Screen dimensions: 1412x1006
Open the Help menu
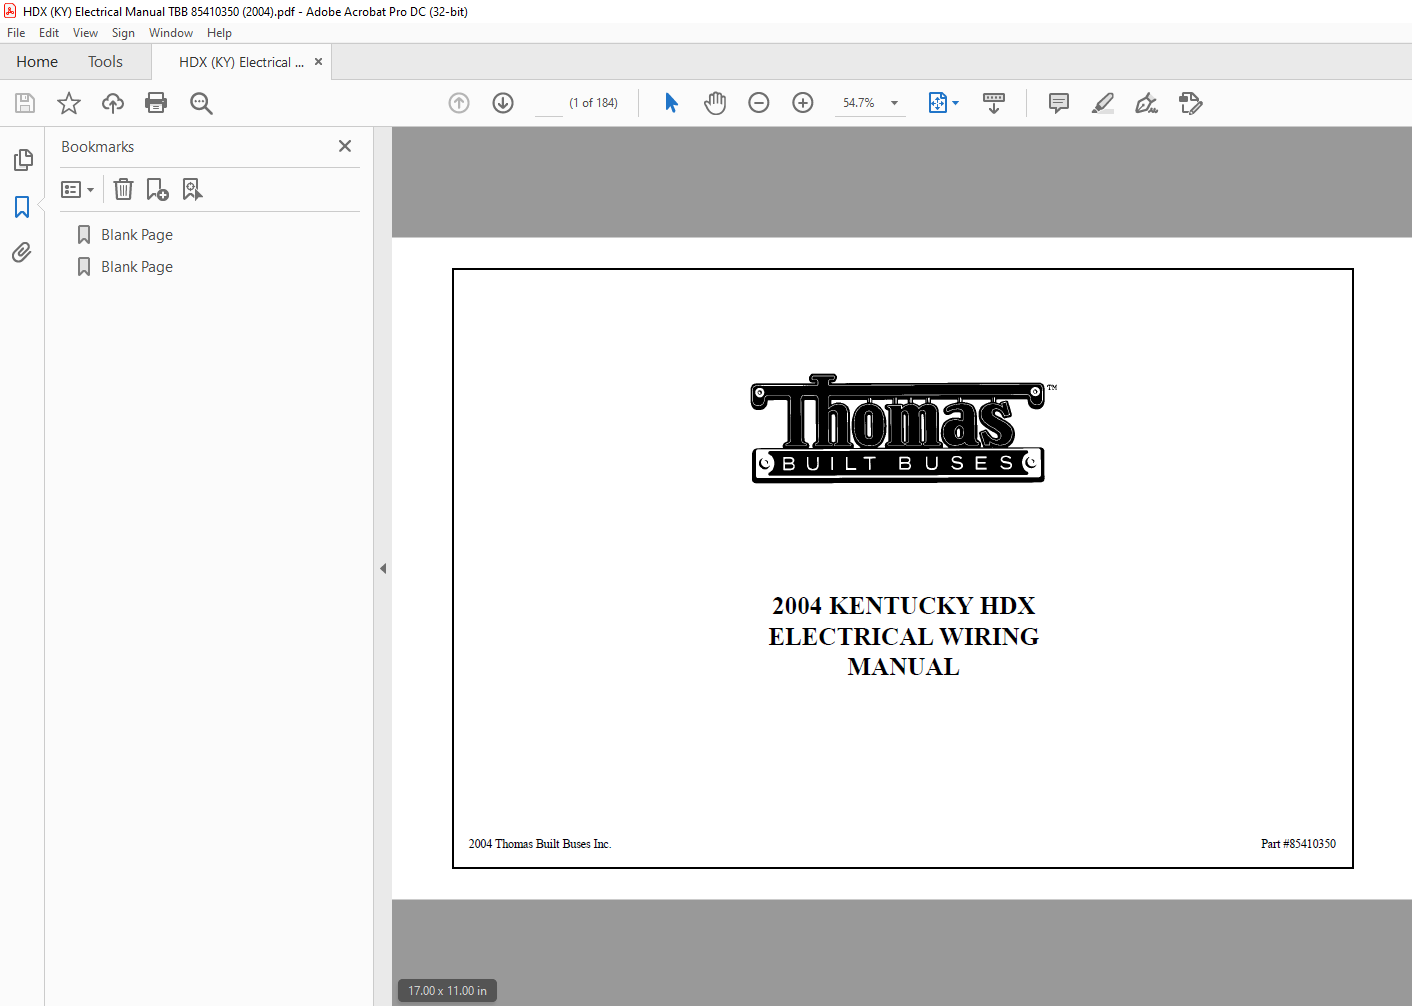[x=219, y=33]
